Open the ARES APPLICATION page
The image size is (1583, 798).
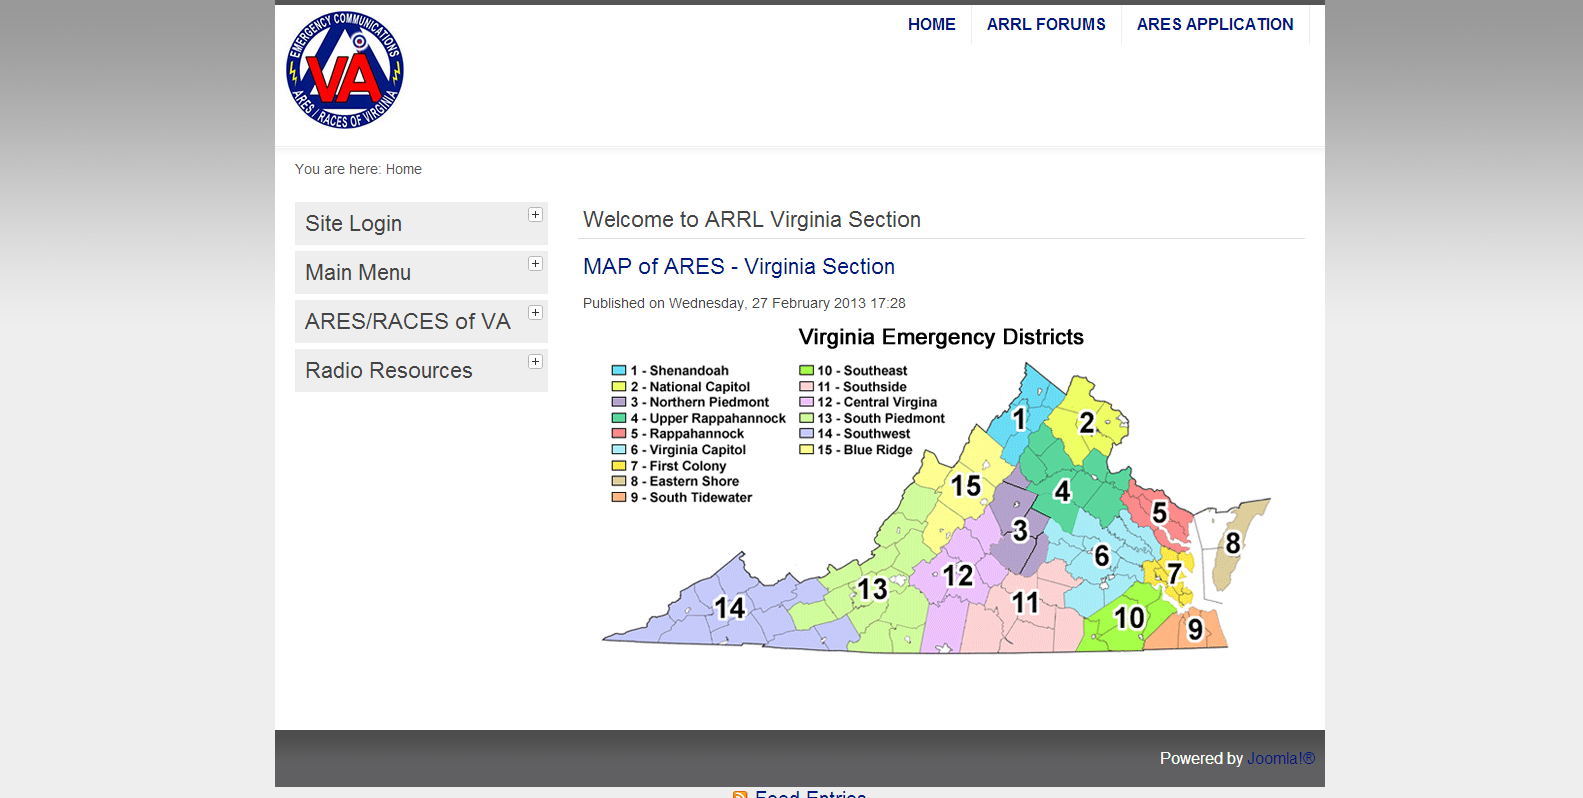[1215, 24]
